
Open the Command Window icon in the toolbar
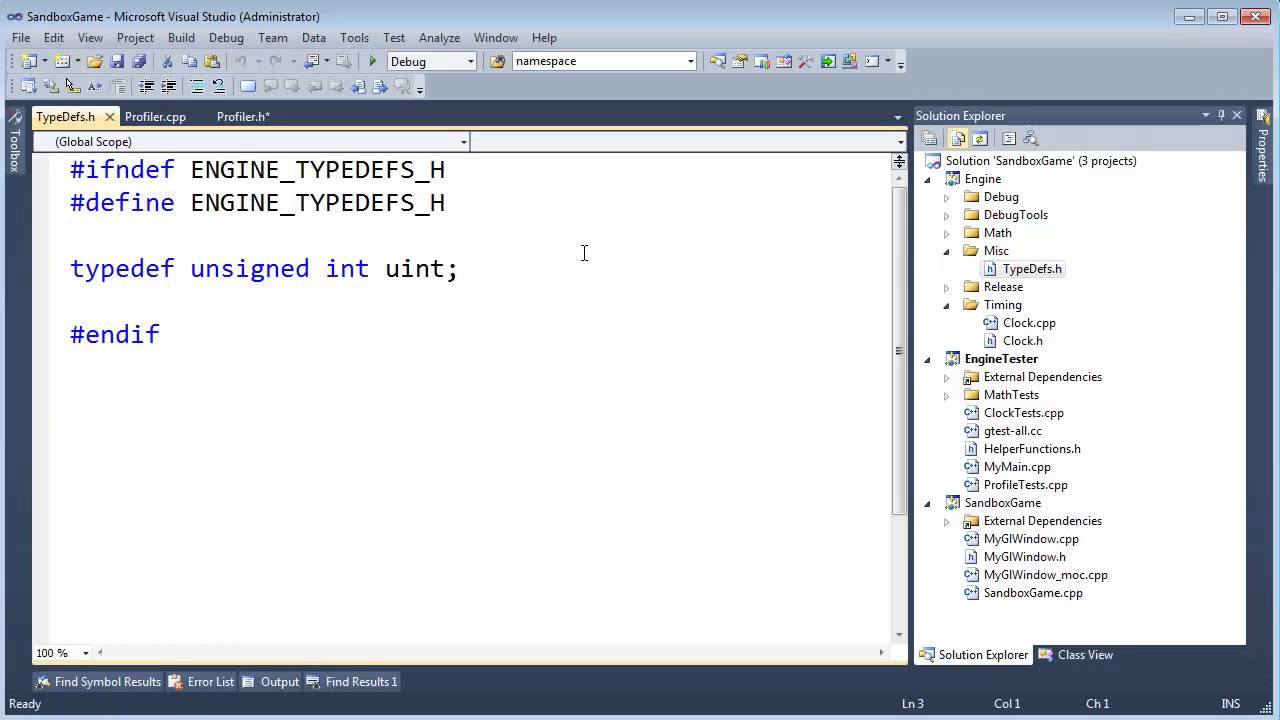pos(871,61)
